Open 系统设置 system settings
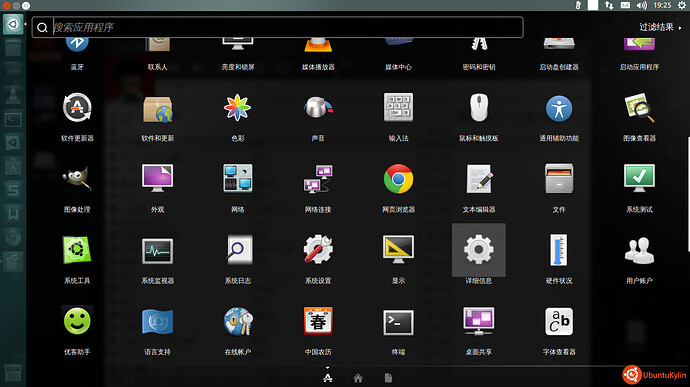The height and width of the screenshot is (387, 690). click(x=318, y=250)
